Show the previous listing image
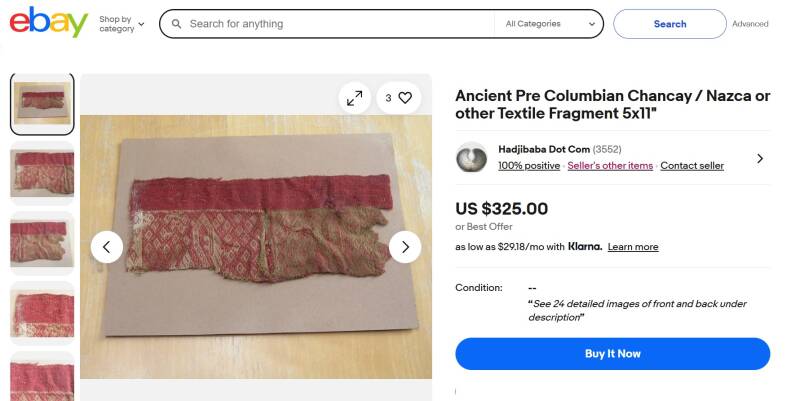This screenshot has height=401, width=800. point(107,247)
